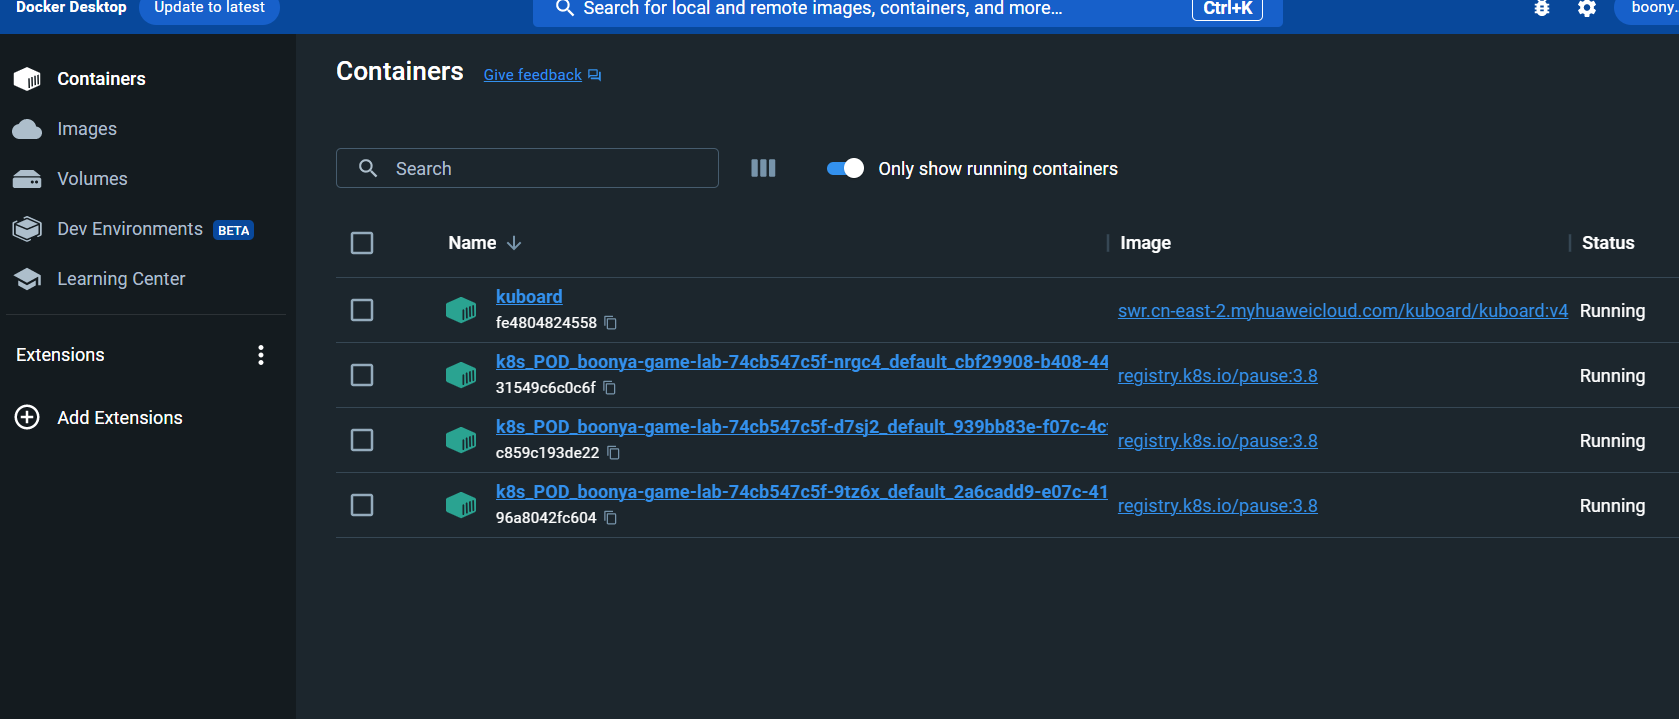The height and width of the screenshot is (719, 1679).
Task: Click the Image column header
Action: click(1145, 243)
